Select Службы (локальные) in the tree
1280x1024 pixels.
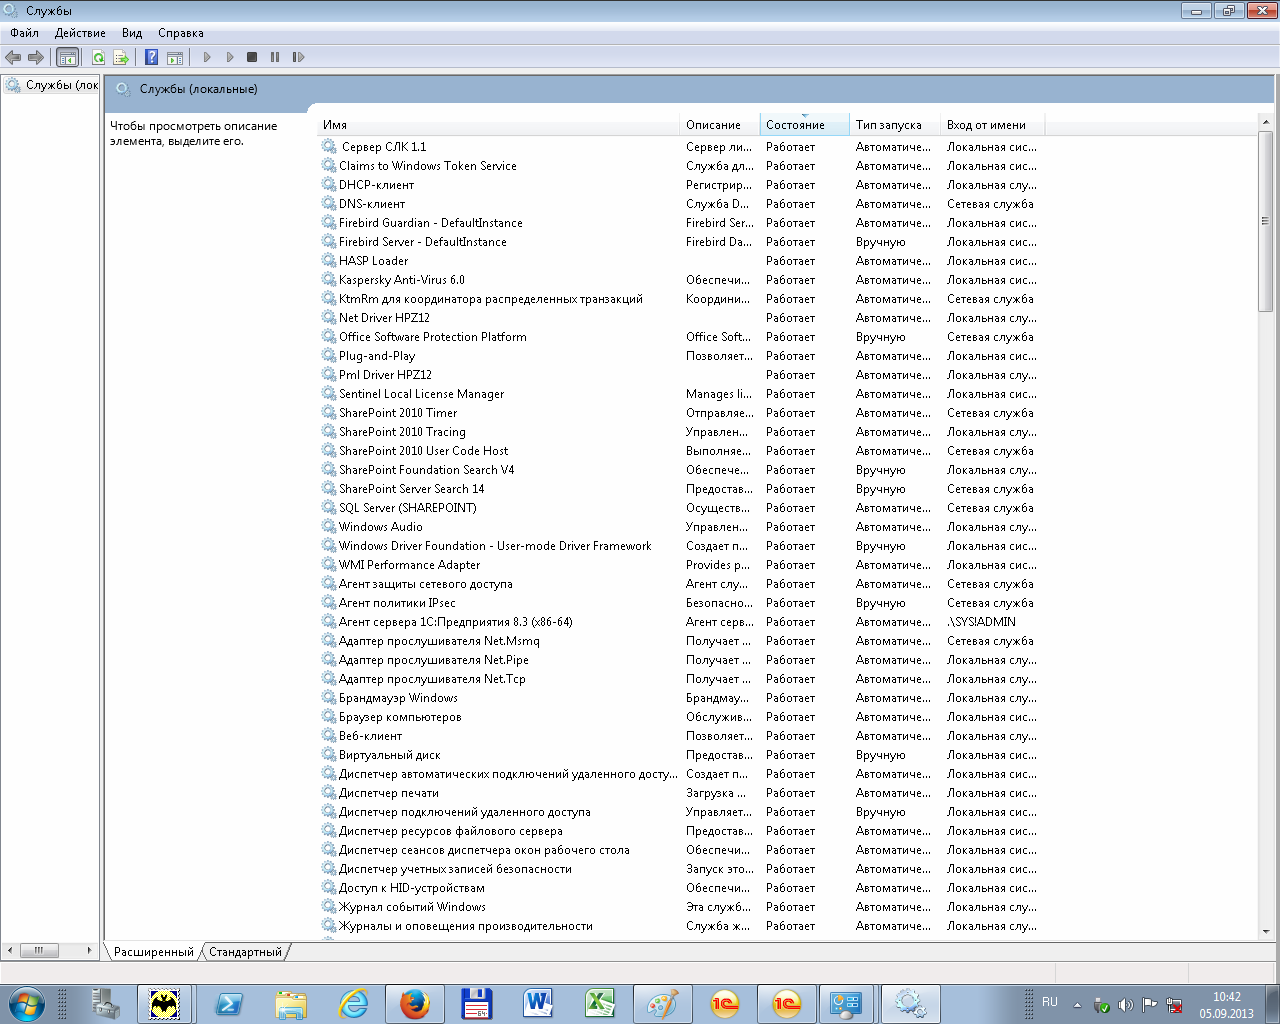61,86
